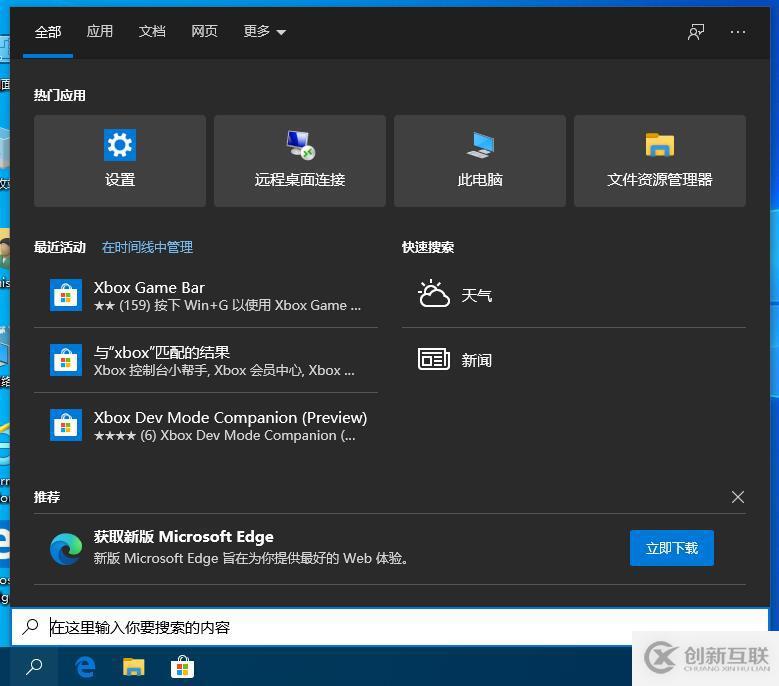The height and width of the screenshot is (686, 779).
Task: Select the 天气 quick search label
Action: coord(476,296)
